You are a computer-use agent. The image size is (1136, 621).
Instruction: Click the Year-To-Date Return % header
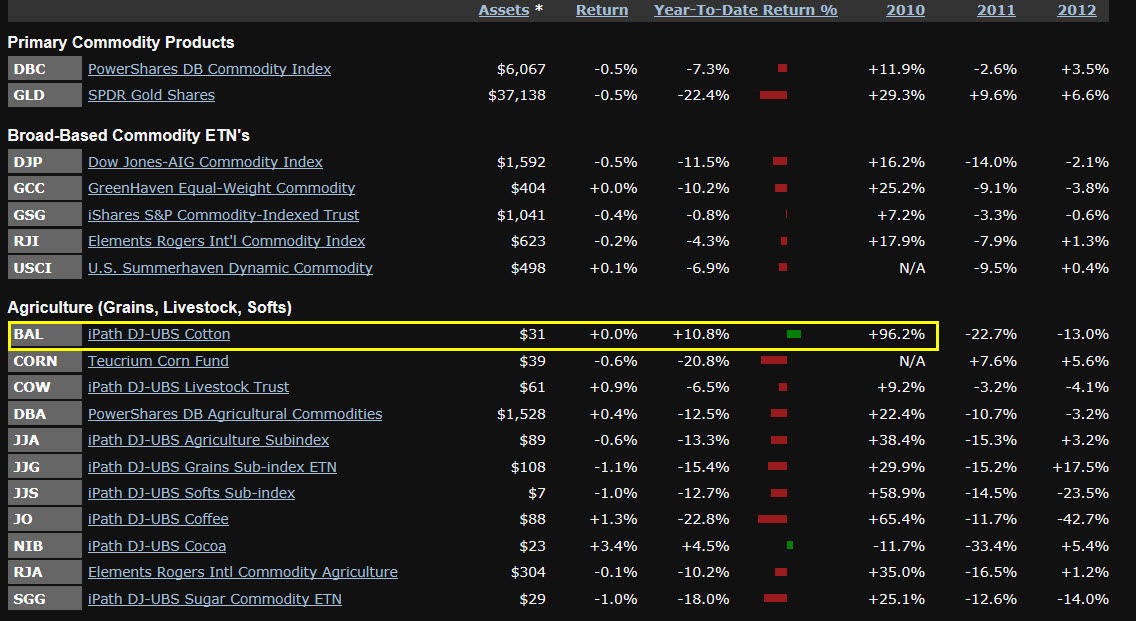[745, 10]
